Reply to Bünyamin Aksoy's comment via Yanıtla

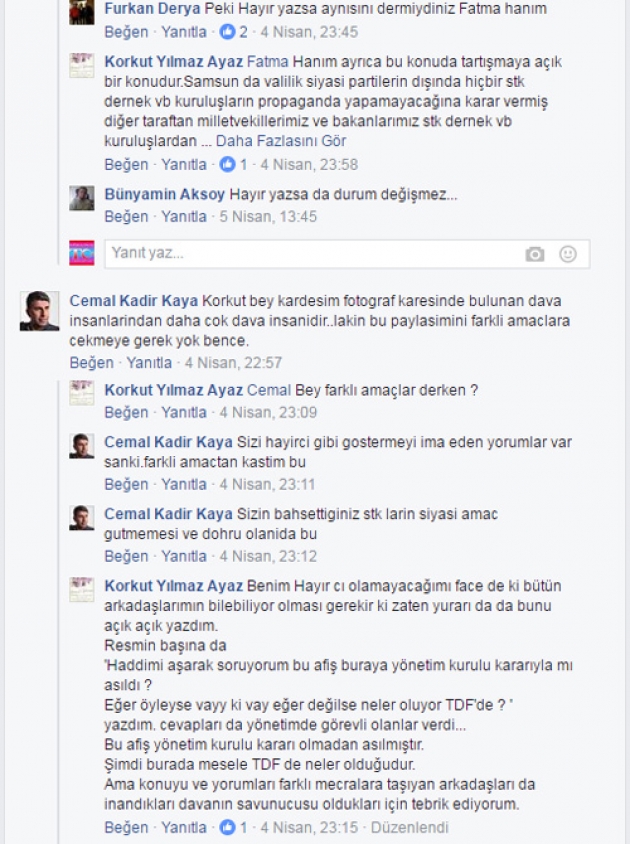coord(184,216)
